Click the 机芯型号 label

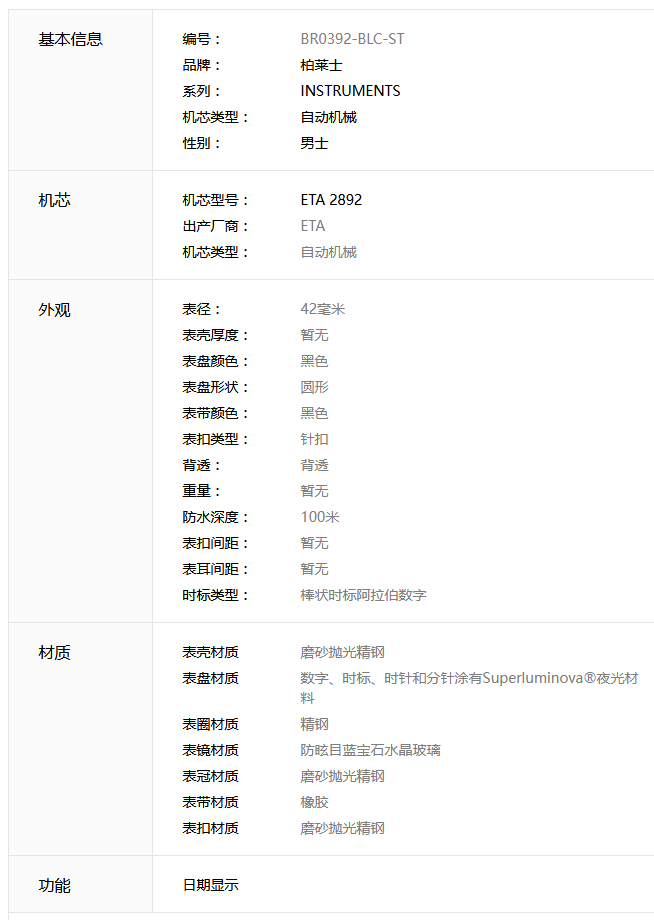215,200
